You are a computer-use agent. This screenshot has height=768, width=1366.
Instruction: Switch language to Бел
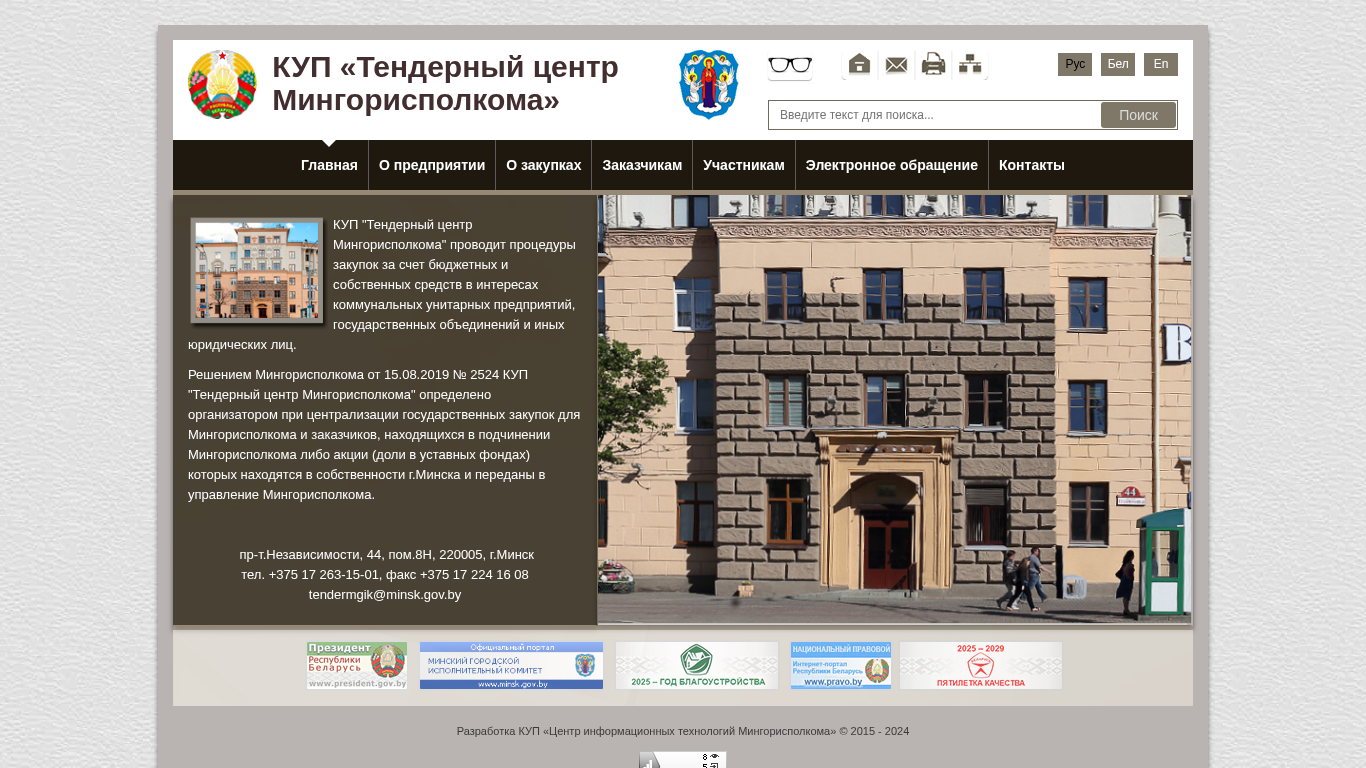(x=1118, y=65)
